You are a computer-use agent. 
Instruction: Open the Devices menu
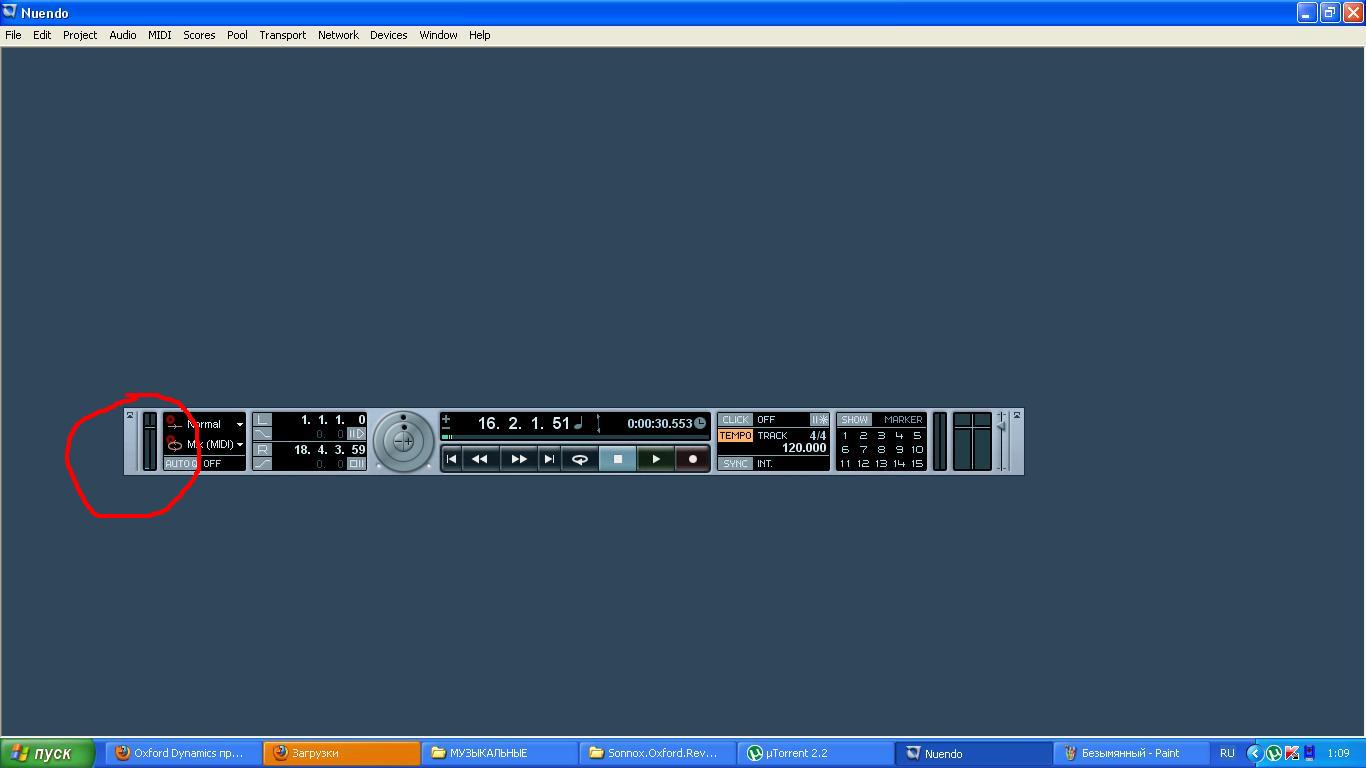point(388,35)
